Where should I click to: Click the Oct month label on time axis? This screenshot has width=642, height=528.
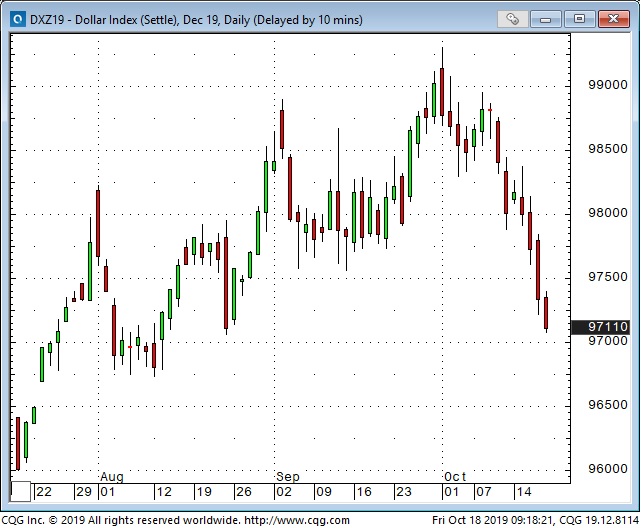point(455,477)
